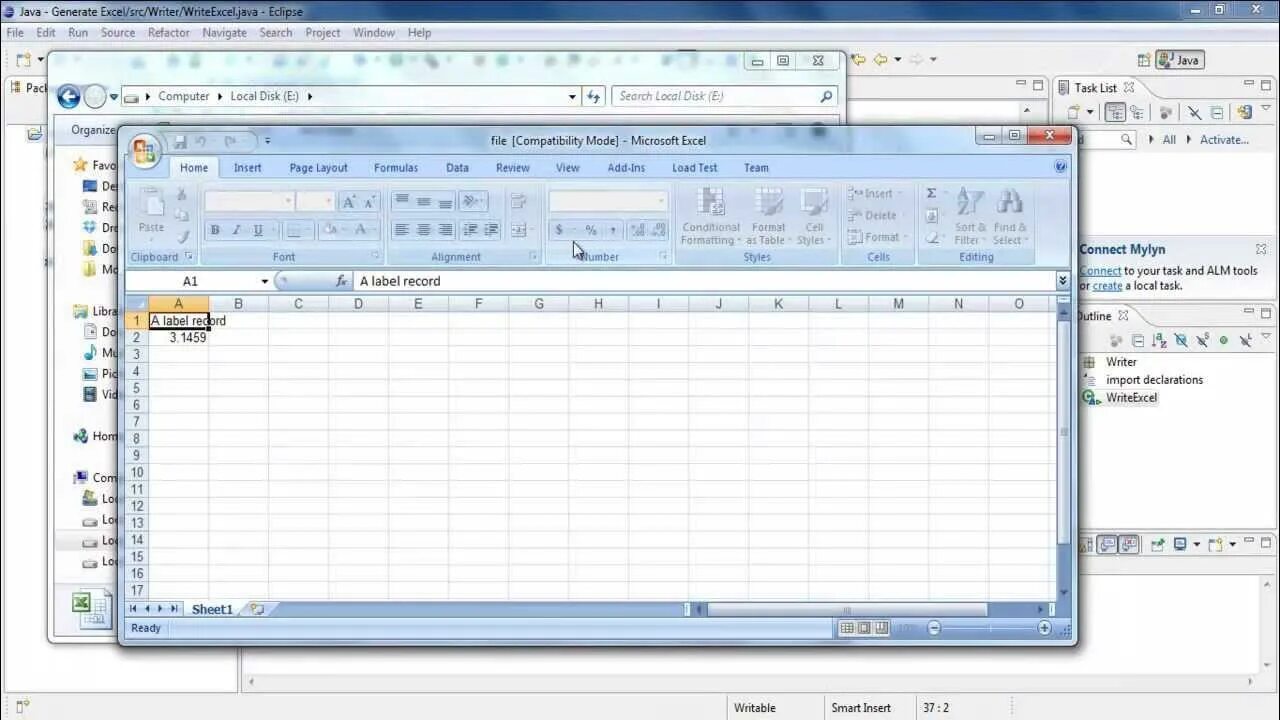Image resolution: width=1280 pixels, height=720 pixels.
Task: Click the Insert Function fx button
Action: coord(342,282)
